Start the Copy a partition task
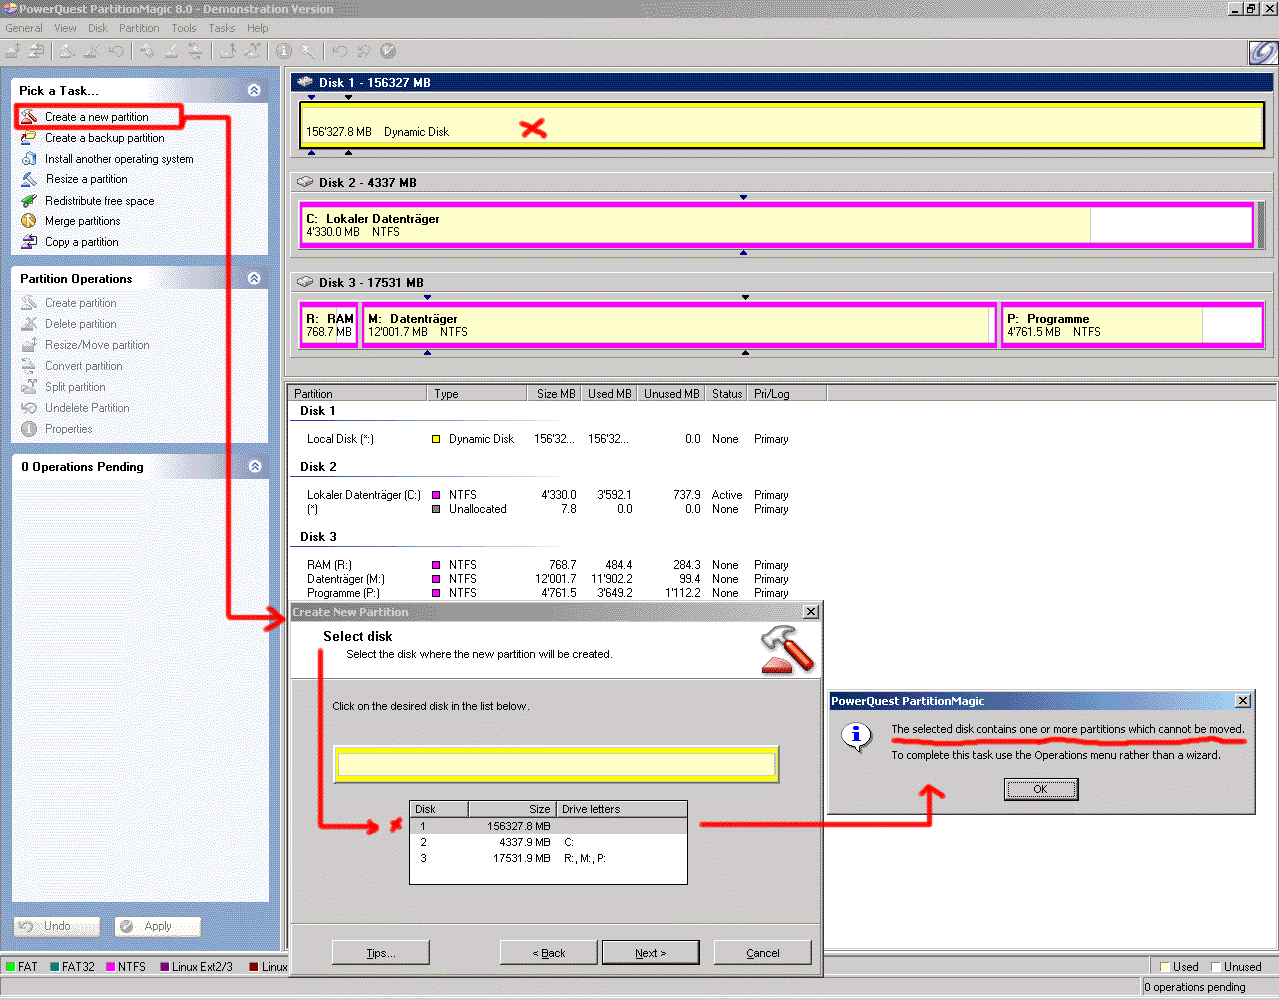The image size is (1279, 1000). click(81, 242)
